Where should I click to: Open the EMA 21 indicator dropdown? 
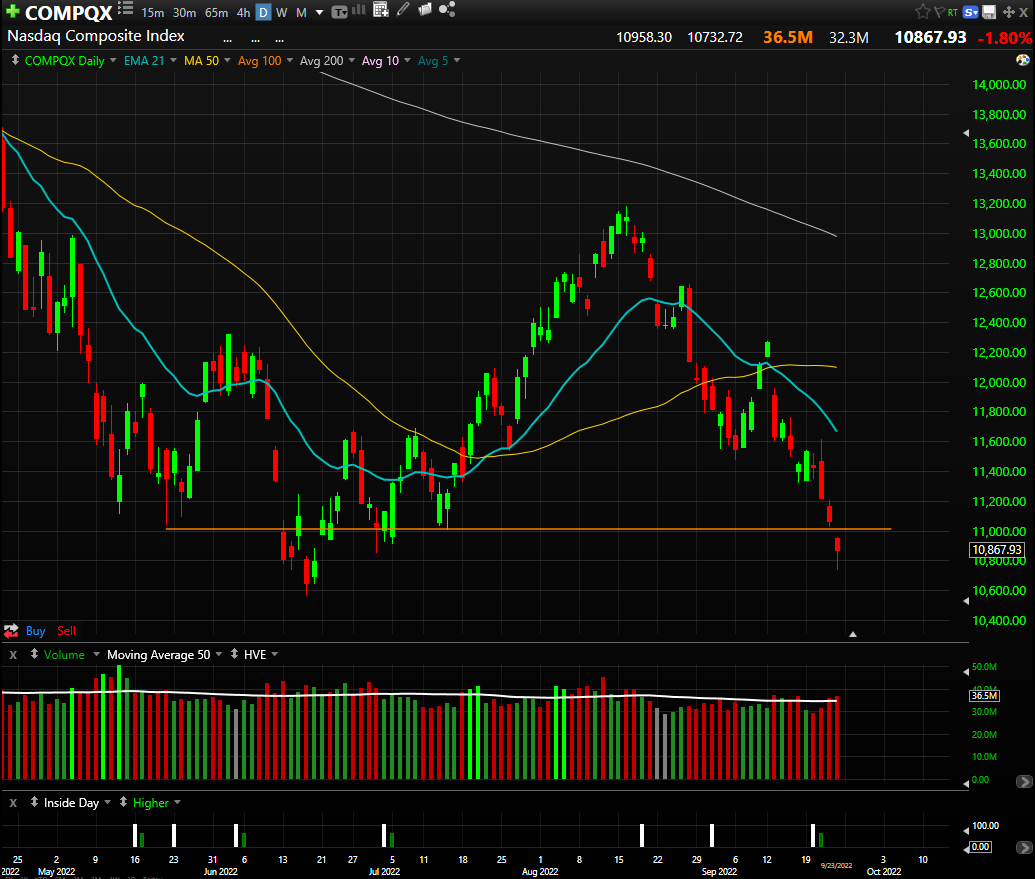pyautogui.click(x=173, y=60)
